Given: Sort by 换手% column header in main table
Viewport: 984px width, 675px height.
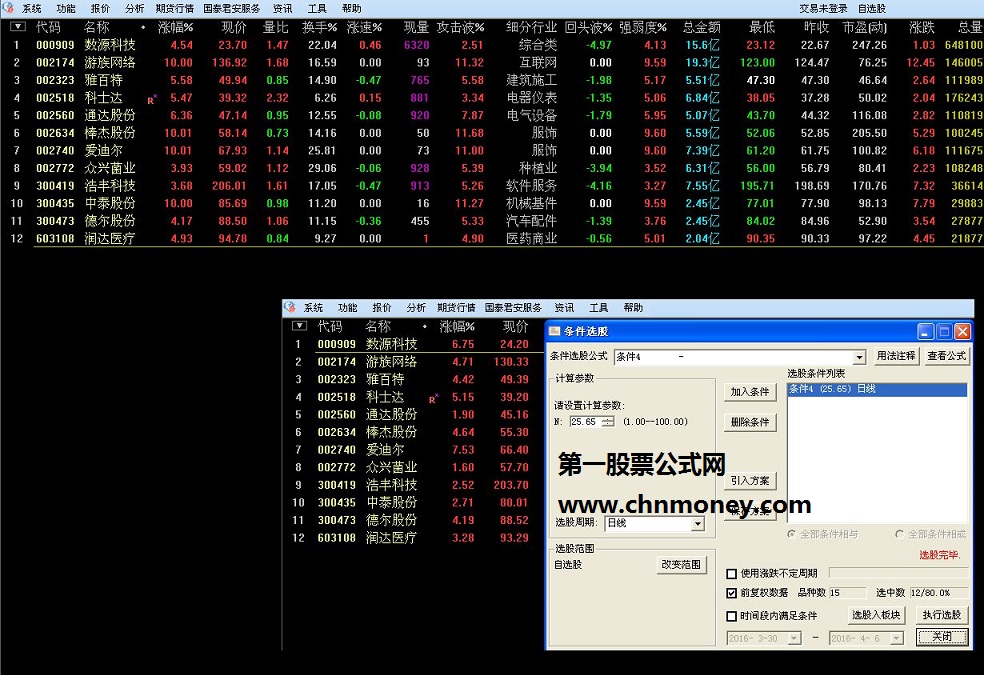Looking at the screenshot, I should pos(319,27).
